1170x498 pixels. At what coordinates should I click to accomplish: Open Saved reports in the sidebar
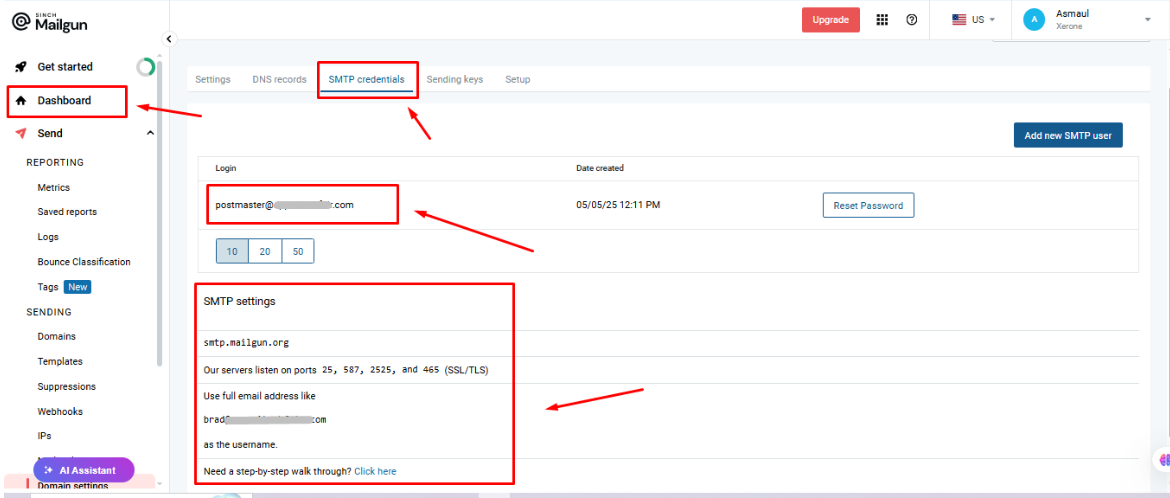point(67,212)
